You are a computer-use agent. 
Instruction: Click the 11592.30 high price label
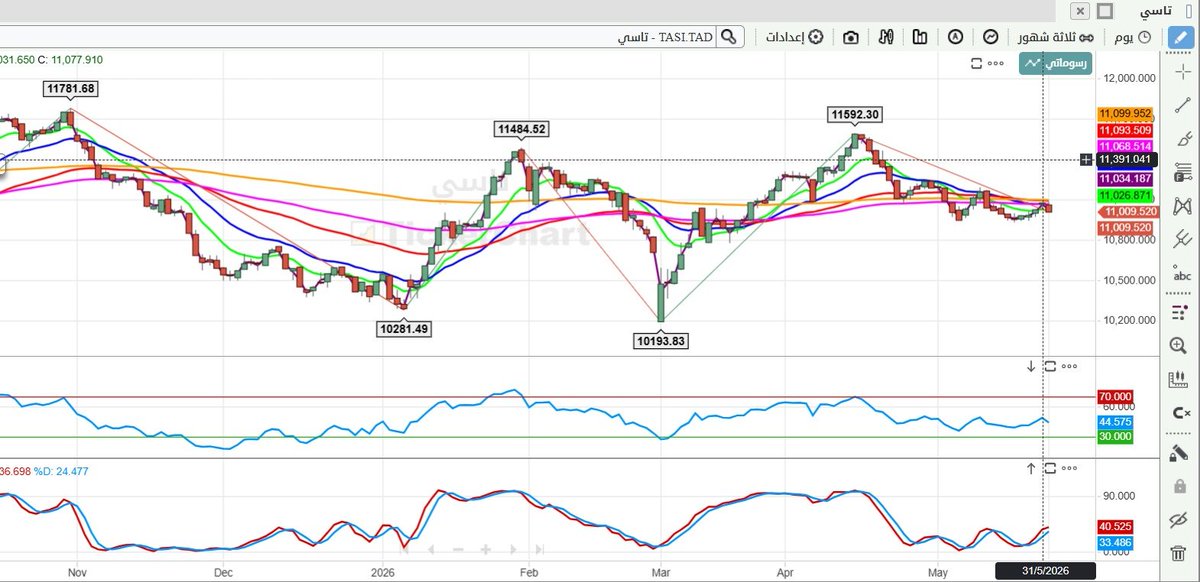pyautogui.click(x=855, y=114)
